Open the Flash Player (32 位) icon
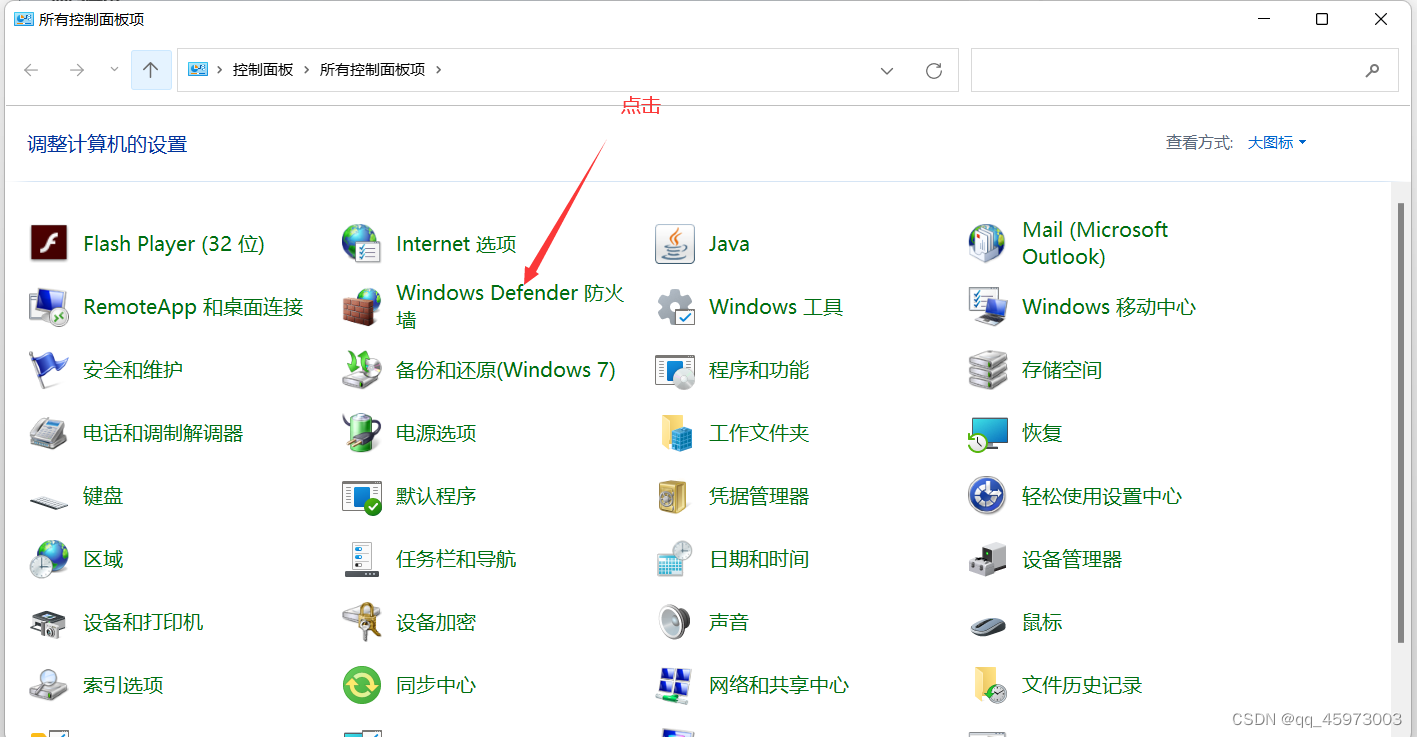Screen dimensions: 1417x737 pos(49,243)
